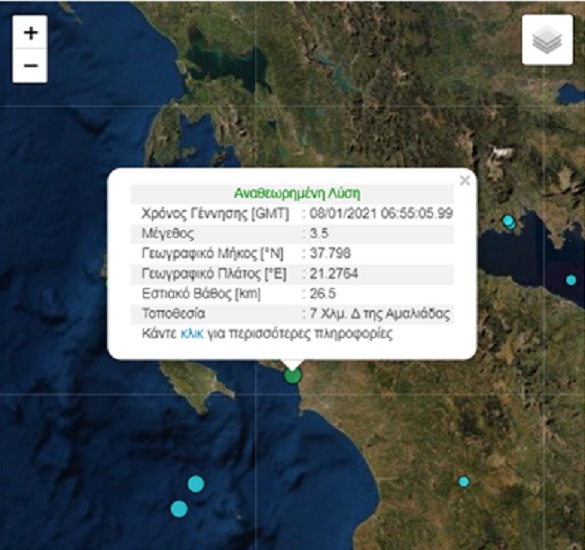Click the longitude value 21.2764
The image size is (585, 550).
point(334,274)
